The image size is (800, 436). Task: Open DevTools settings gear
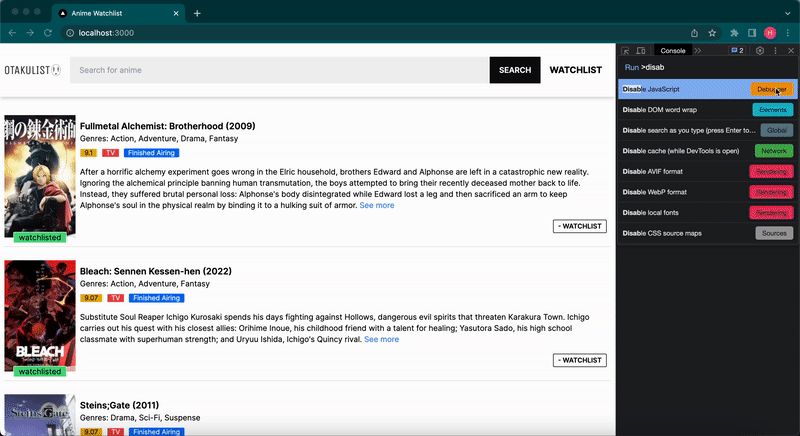(x=760, y=50)
